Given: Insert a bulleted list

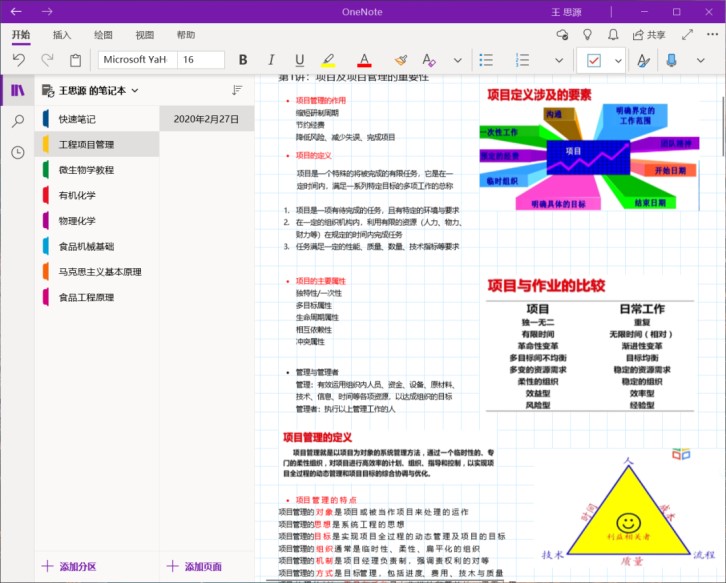Looking at the screenshot, I should (x=486, y=60).
